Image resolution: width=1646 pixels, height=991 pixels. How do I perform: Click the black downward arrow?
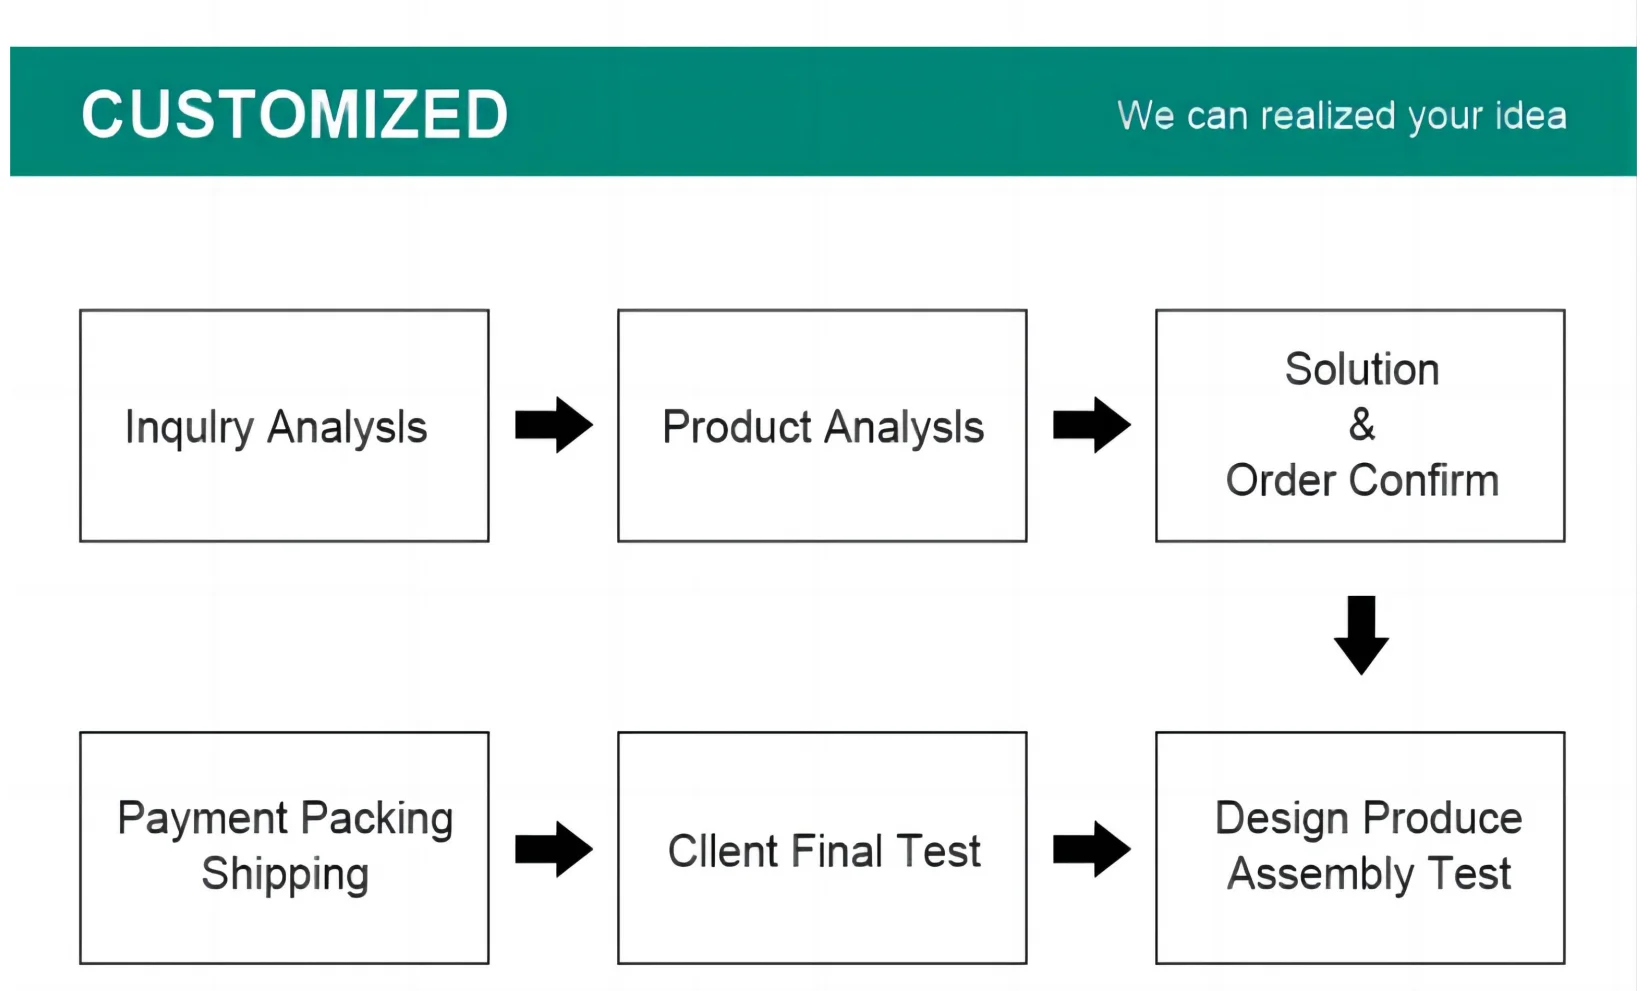point(1361,635)
